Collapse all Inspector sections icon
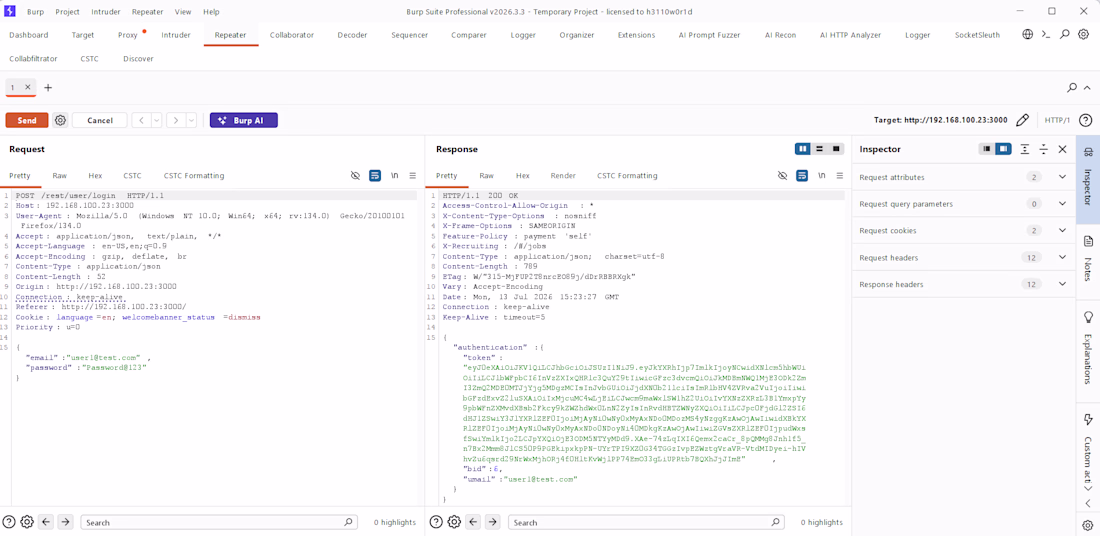The image size is (1100, 536). (1043, 149)
